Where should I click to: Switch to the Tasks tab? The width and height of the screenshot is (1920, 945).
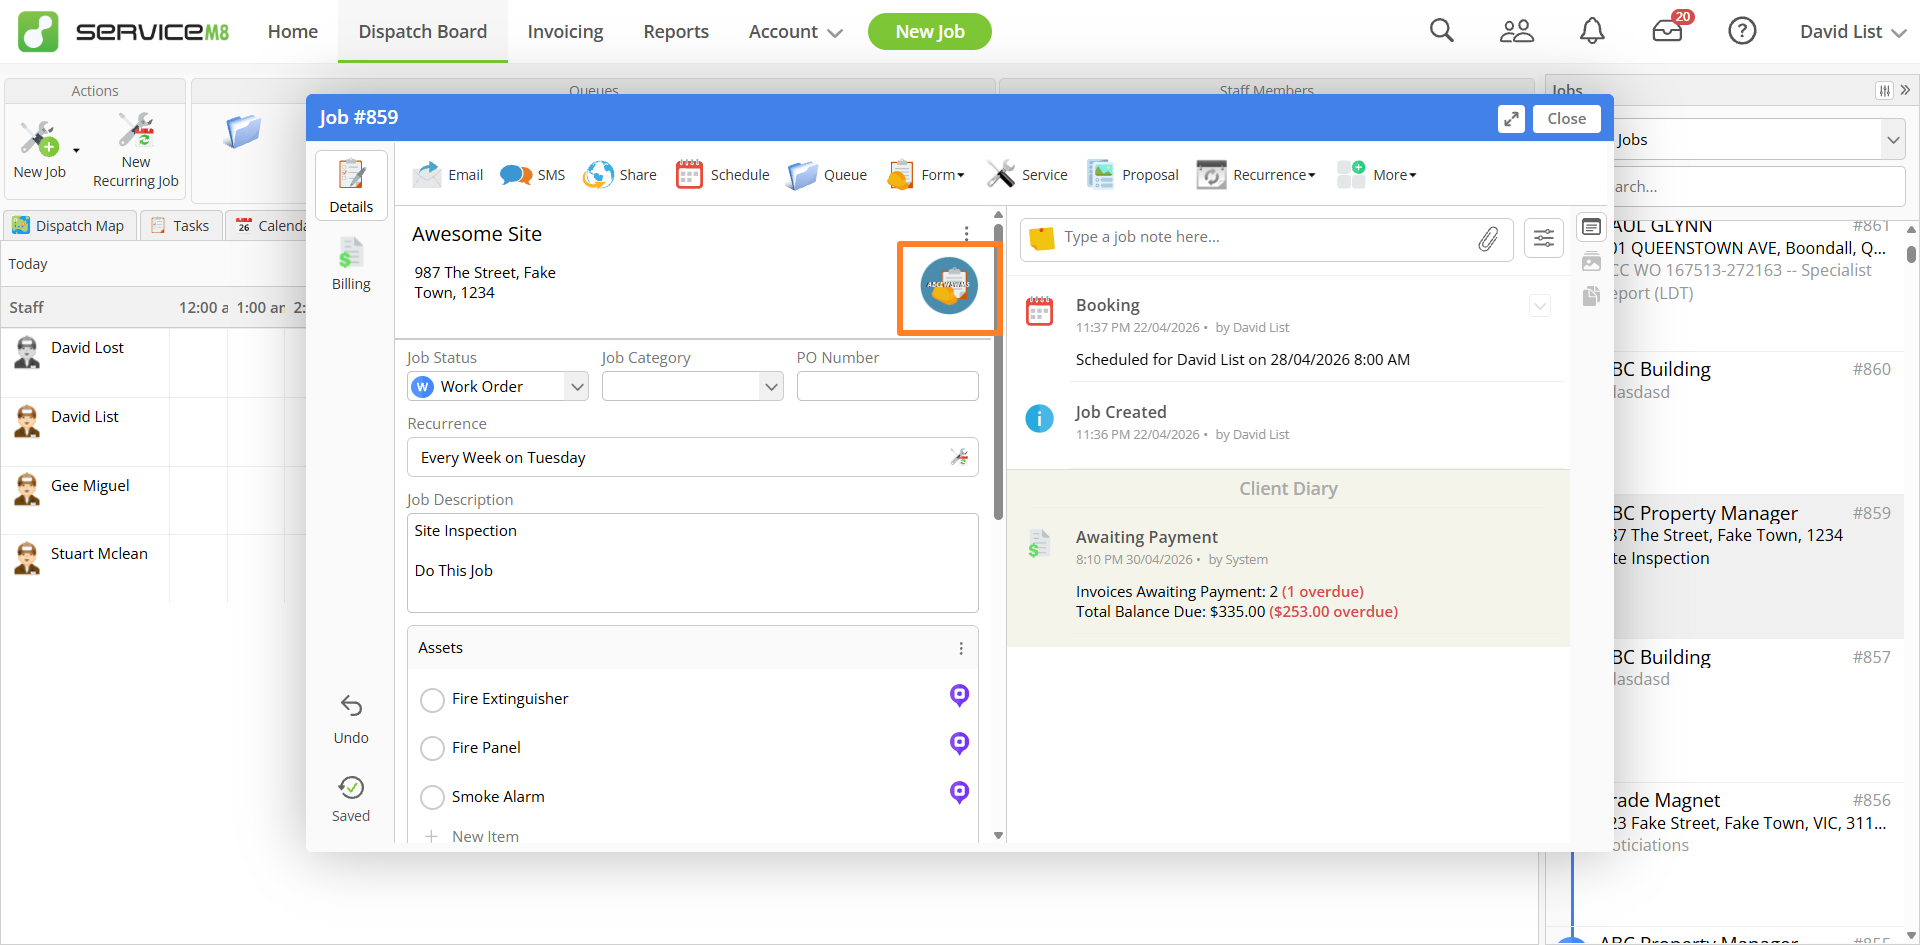pos(180,226)
